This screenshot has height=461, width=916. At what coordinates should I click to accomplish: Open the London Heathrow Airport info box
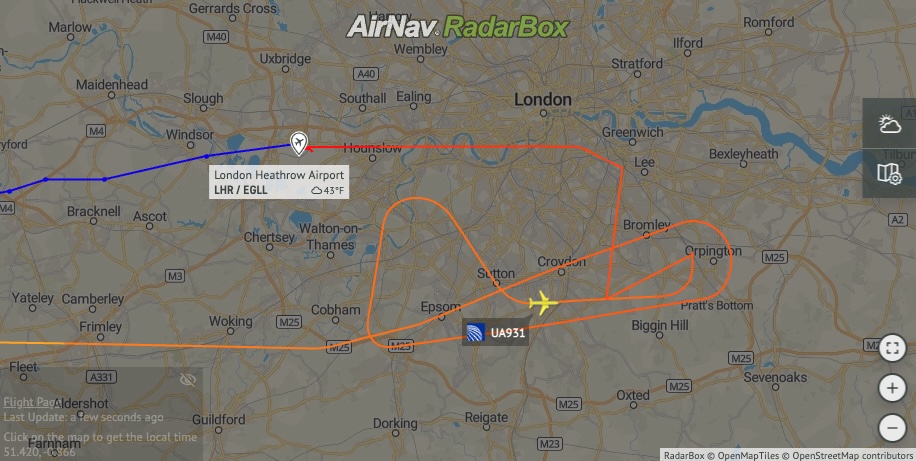click(279, 182)
